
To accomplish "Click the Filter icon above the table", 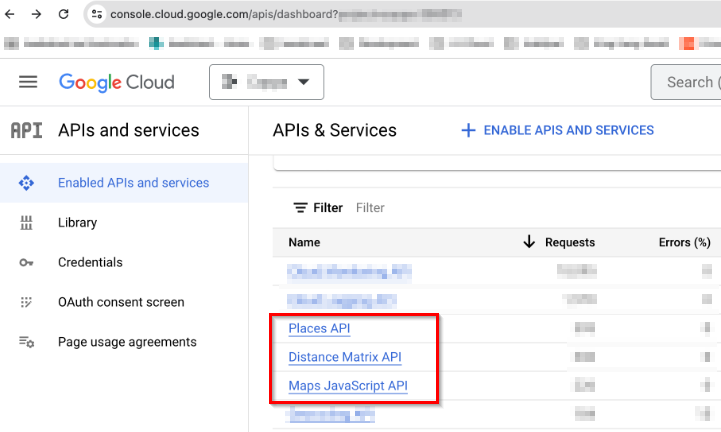I will tap(300, 208).
